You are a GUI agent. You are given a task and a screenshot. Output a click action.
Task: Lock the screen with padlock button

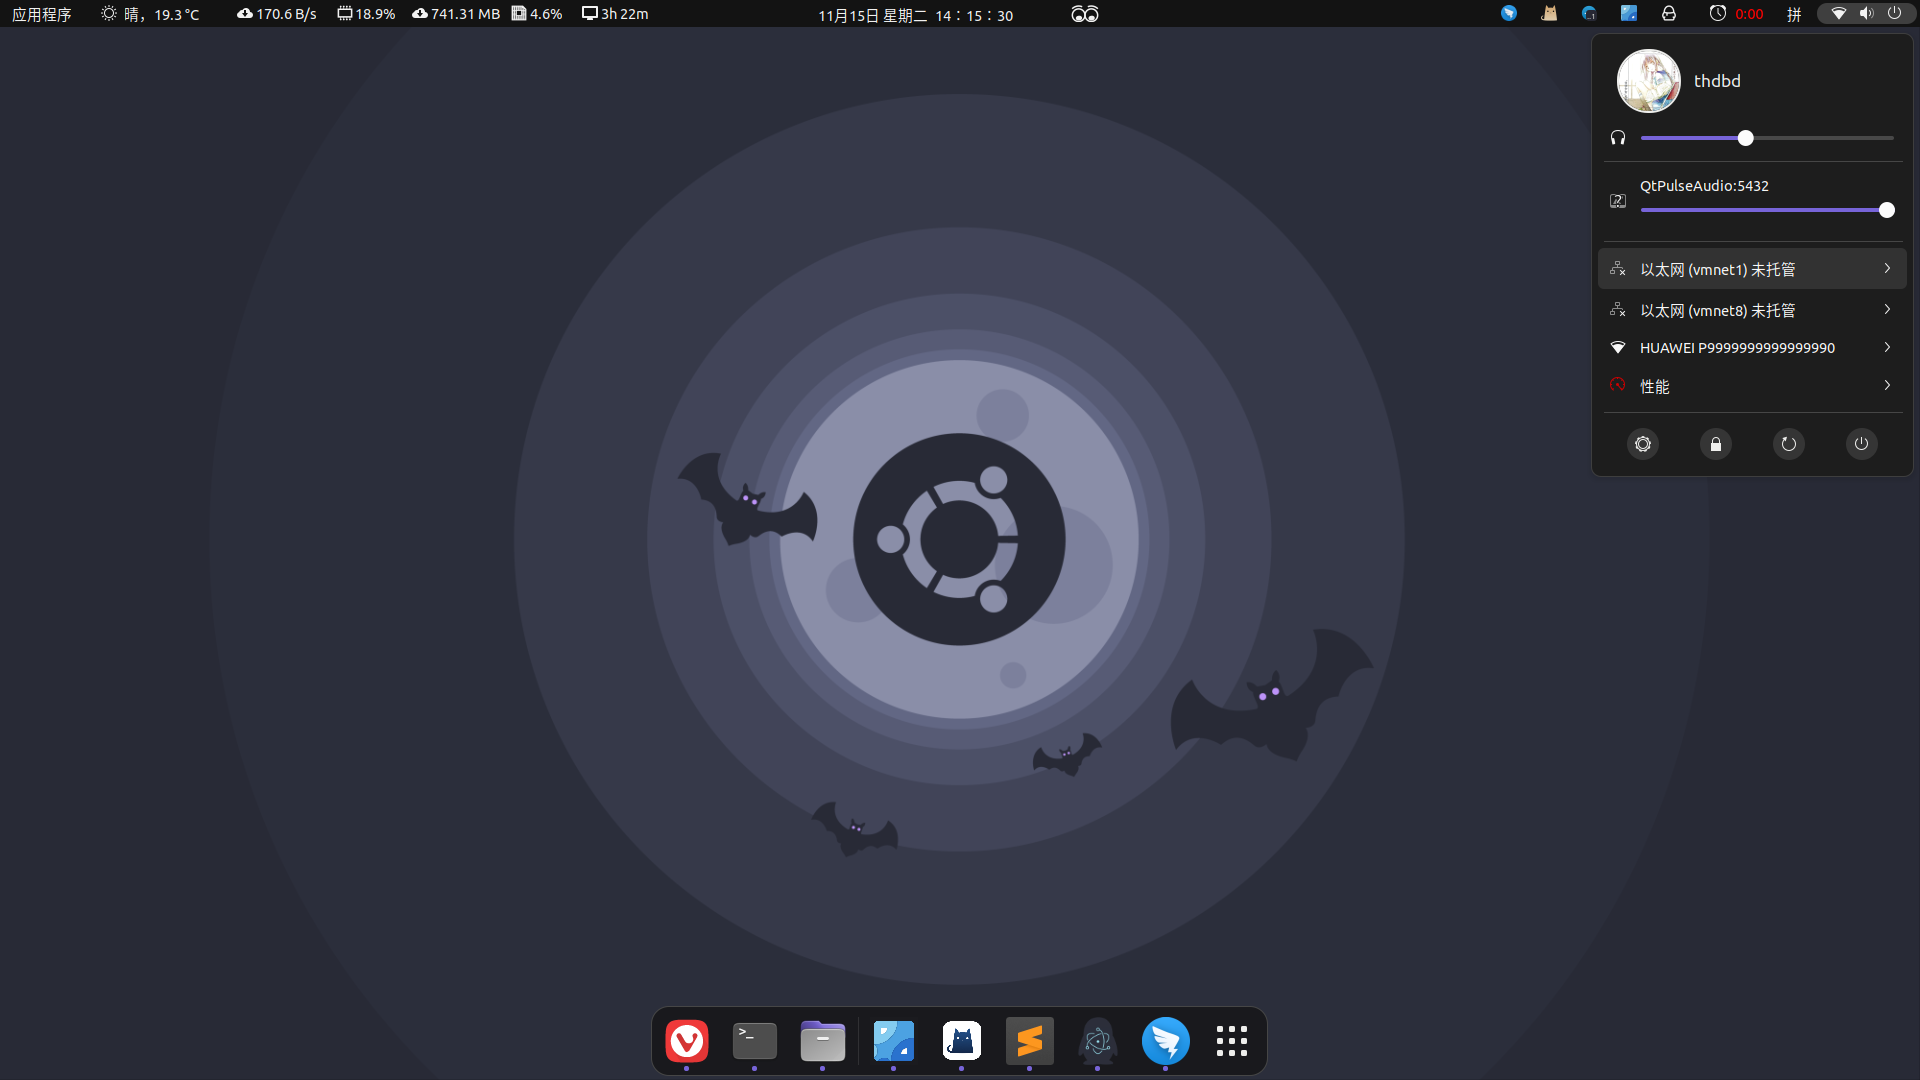point(1716,444)
